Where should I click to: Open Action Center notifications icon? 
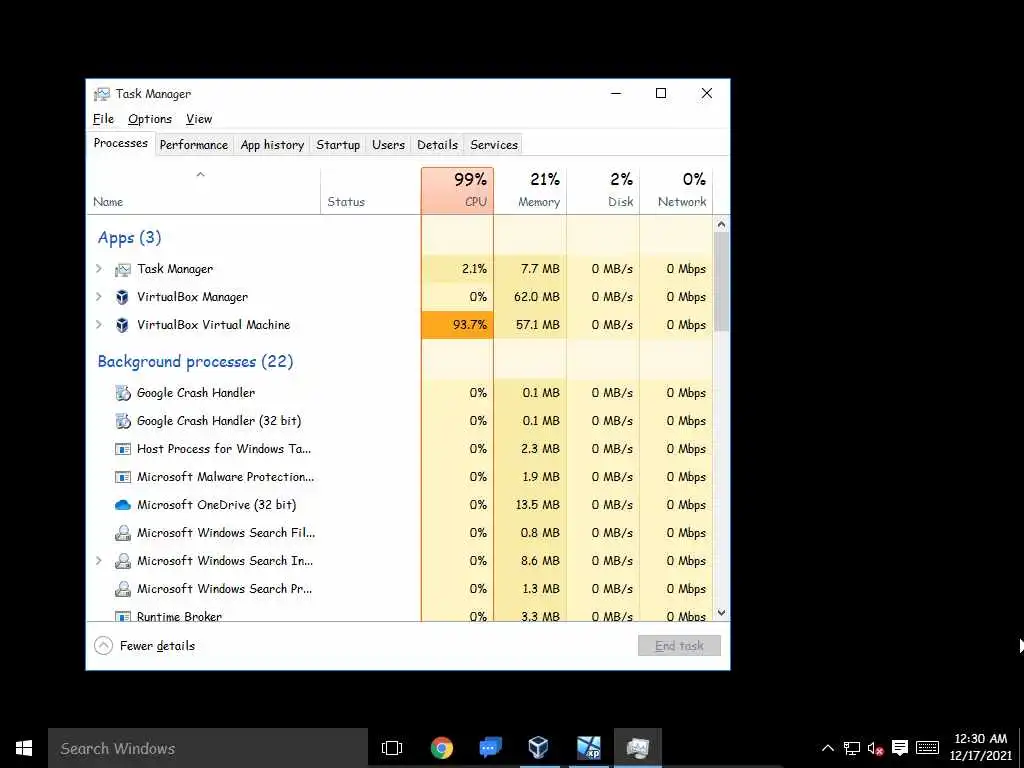coord(900,748)
